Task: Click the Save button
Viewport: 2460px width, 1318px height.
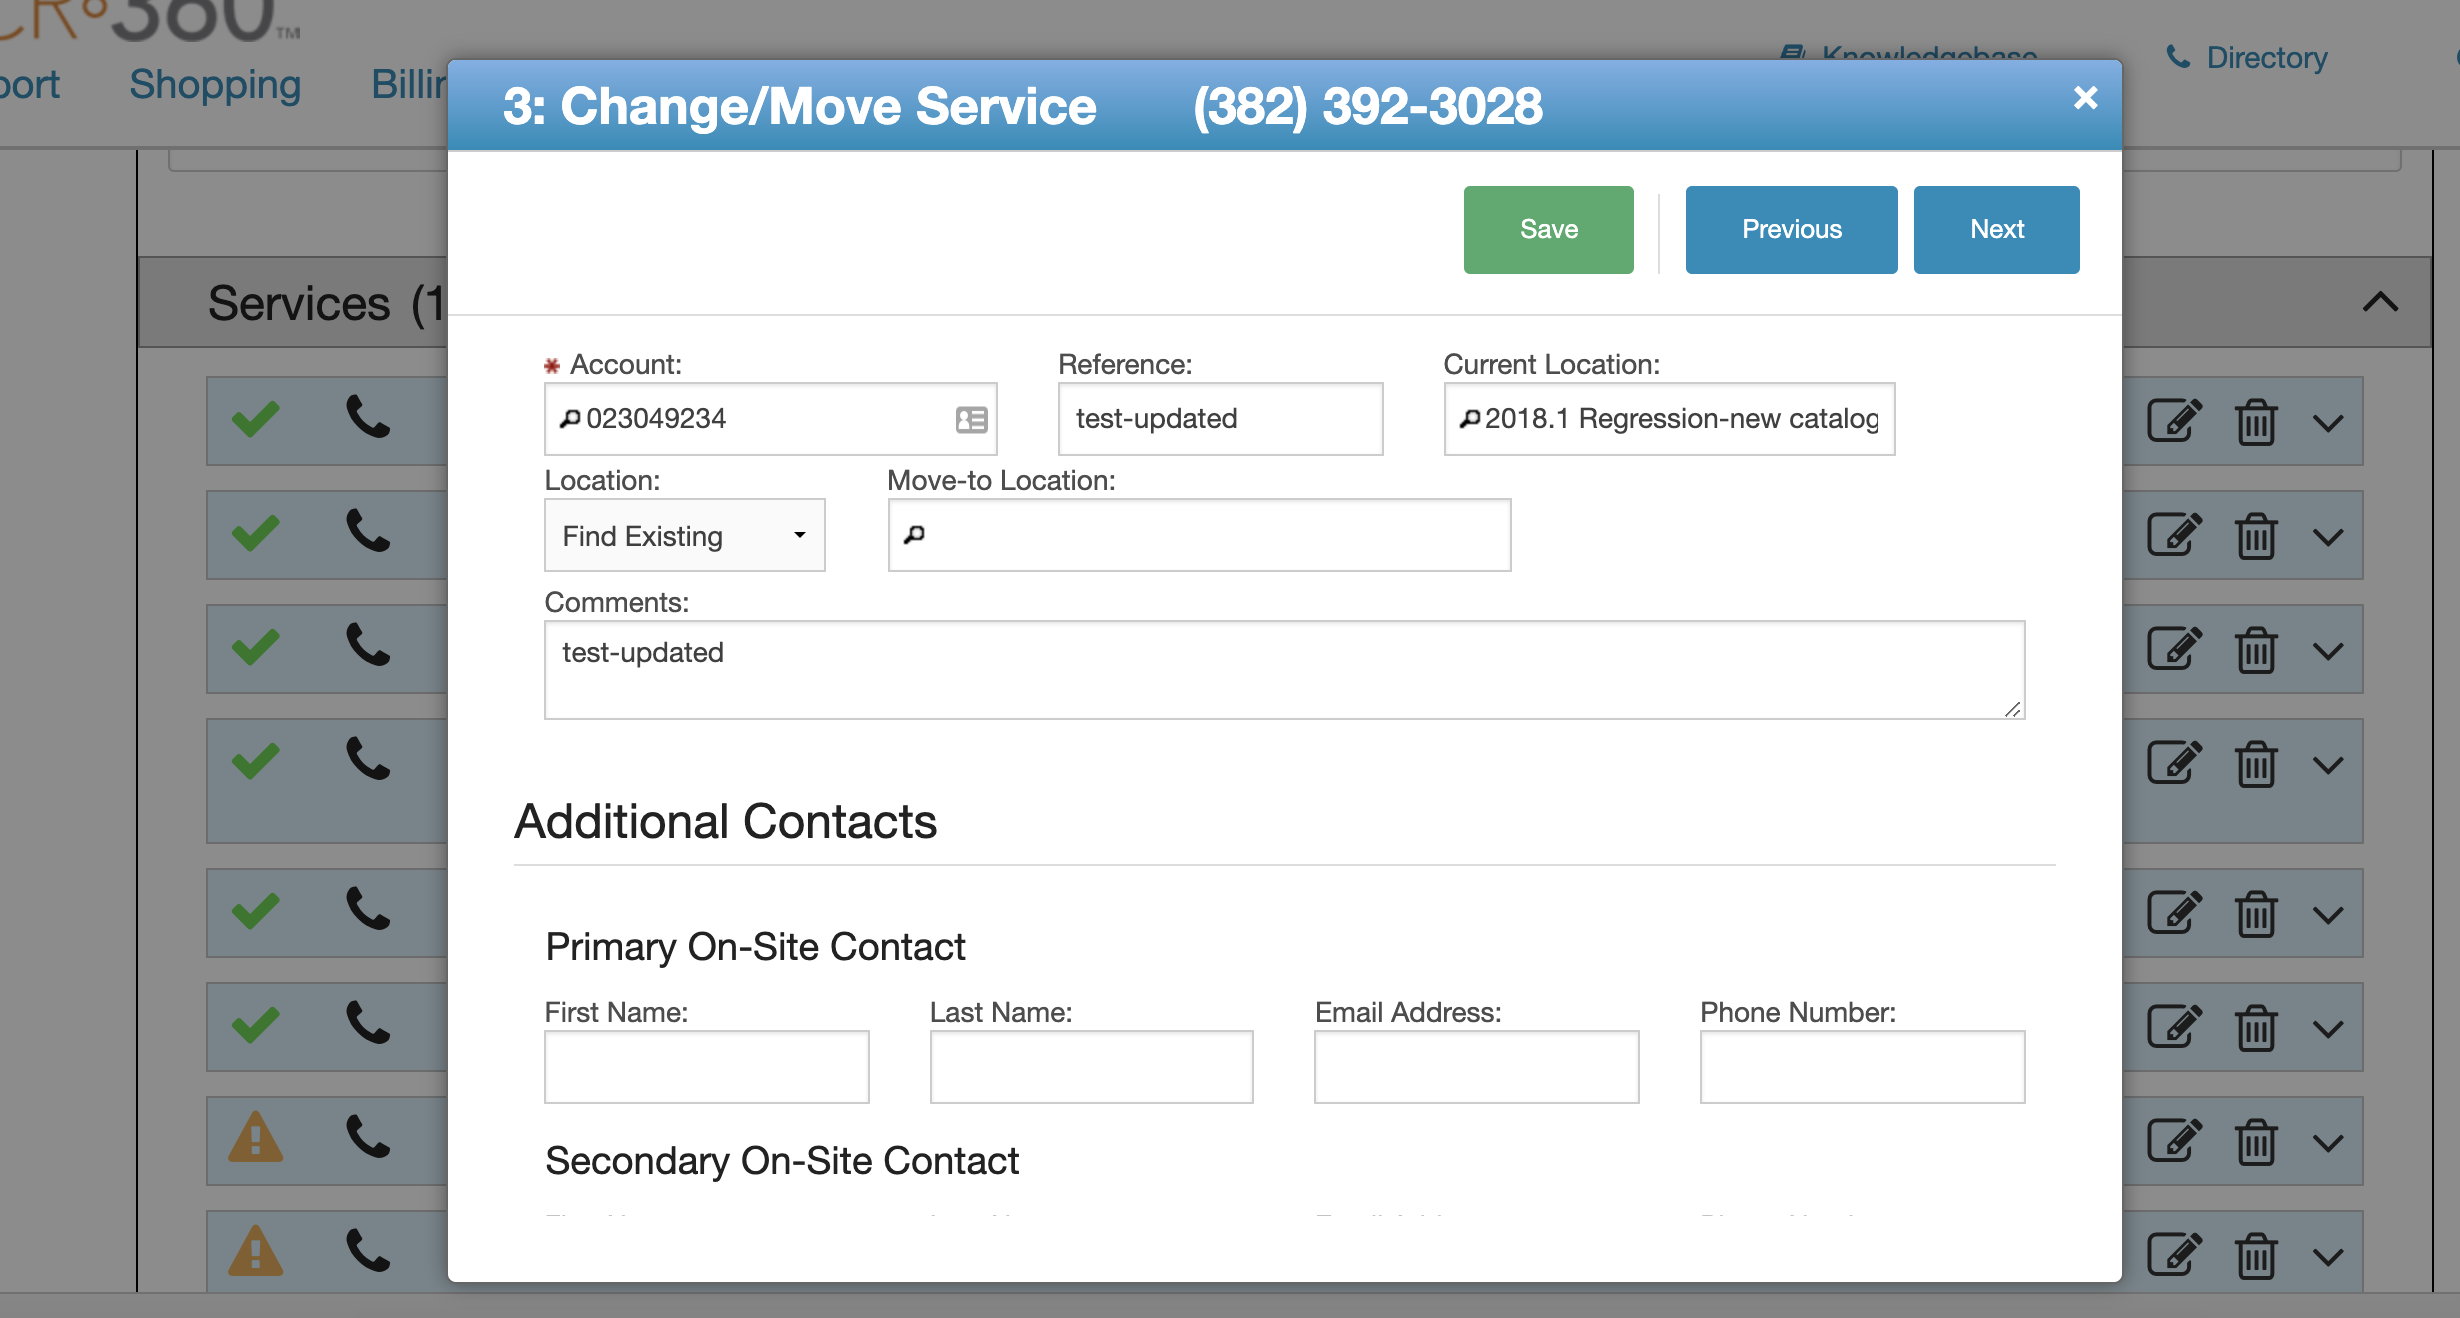Action: 1549,229
